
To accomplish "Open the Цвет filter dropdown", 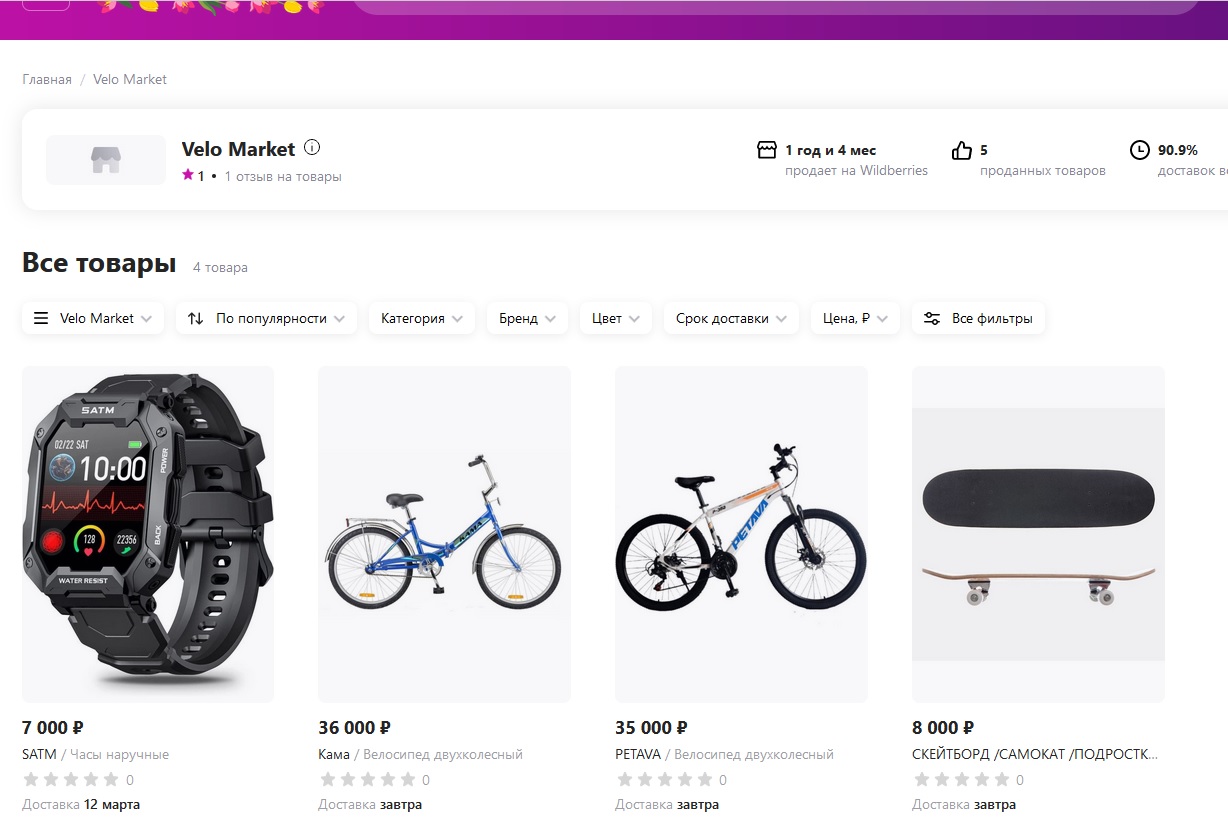I will click(616, 319).
